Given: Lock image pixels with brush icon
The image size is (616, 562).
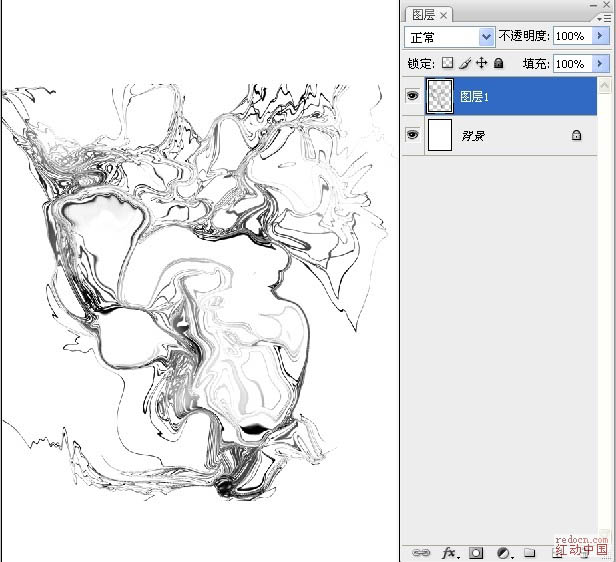Looking at the screenshot, I should (464, 63).
